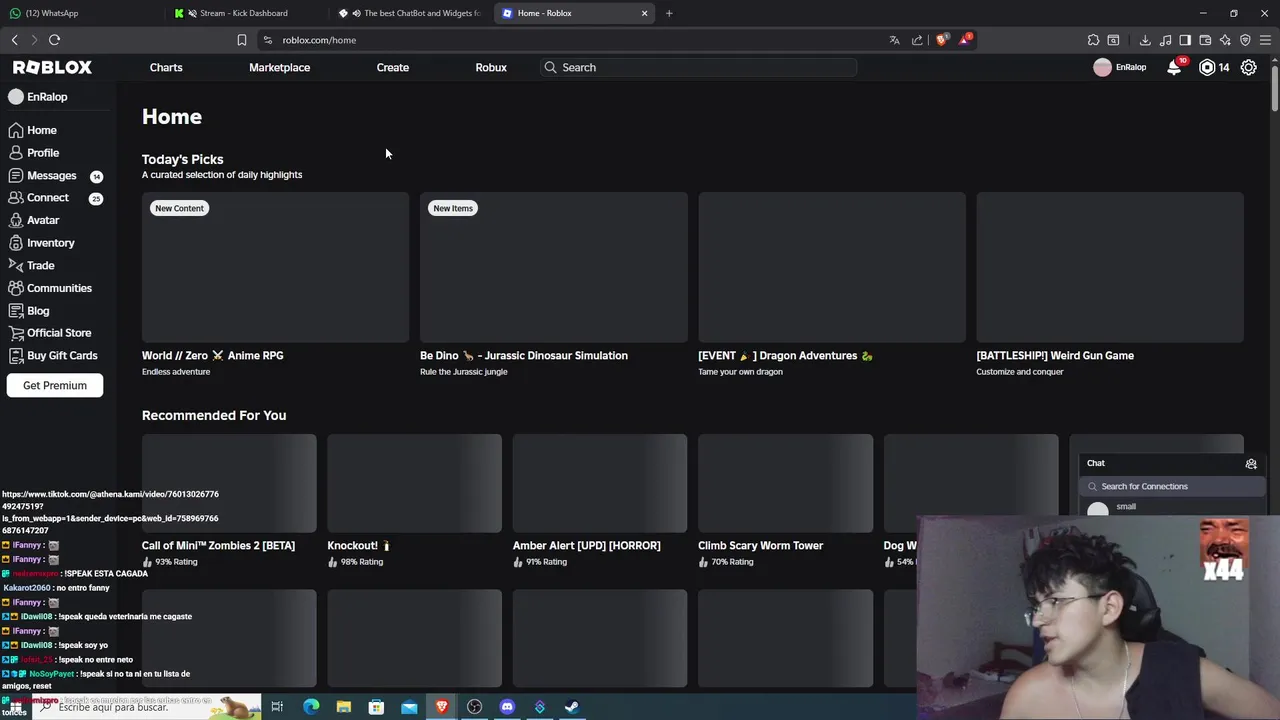Viewport: 1280px width, 720px height.
Task: Open the Charts menu
Action: coord(166,67)
